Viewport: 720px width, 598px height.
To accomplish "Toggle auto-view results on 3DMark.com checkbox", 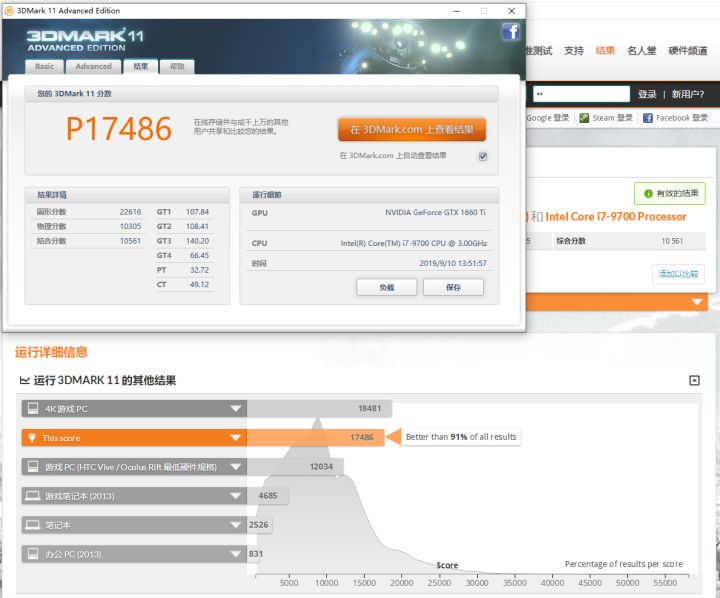I will pos(483,157).
